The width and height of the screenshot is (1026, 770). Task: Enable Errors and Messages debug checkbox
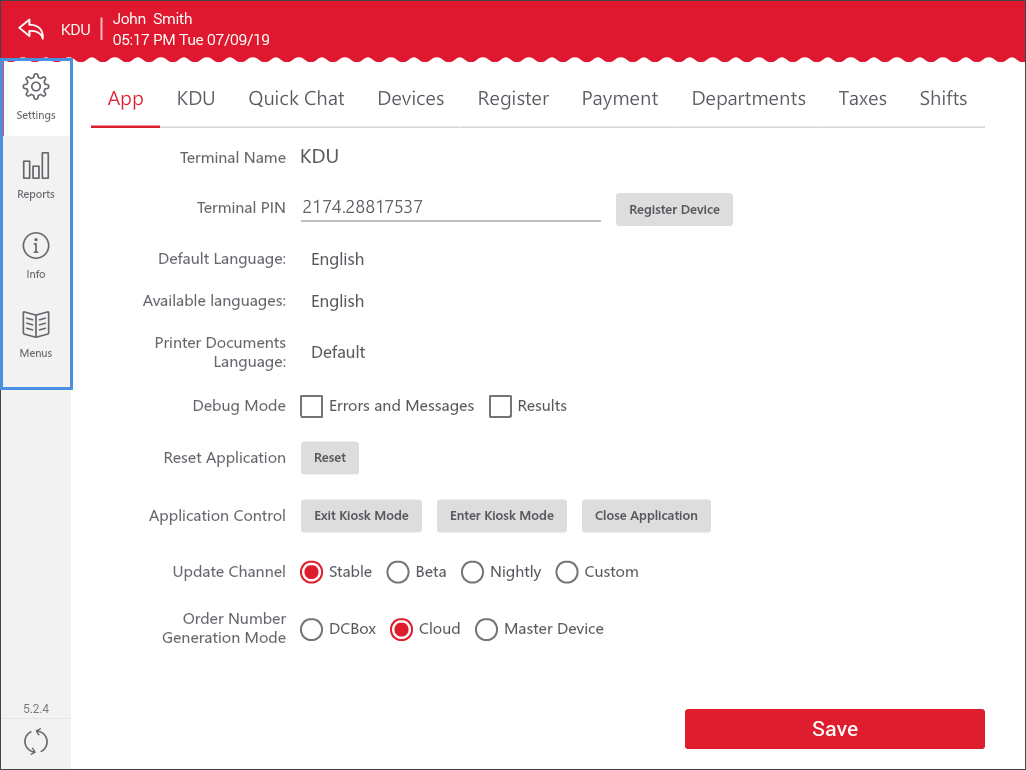pyautogui.click(x=312, y=406)
